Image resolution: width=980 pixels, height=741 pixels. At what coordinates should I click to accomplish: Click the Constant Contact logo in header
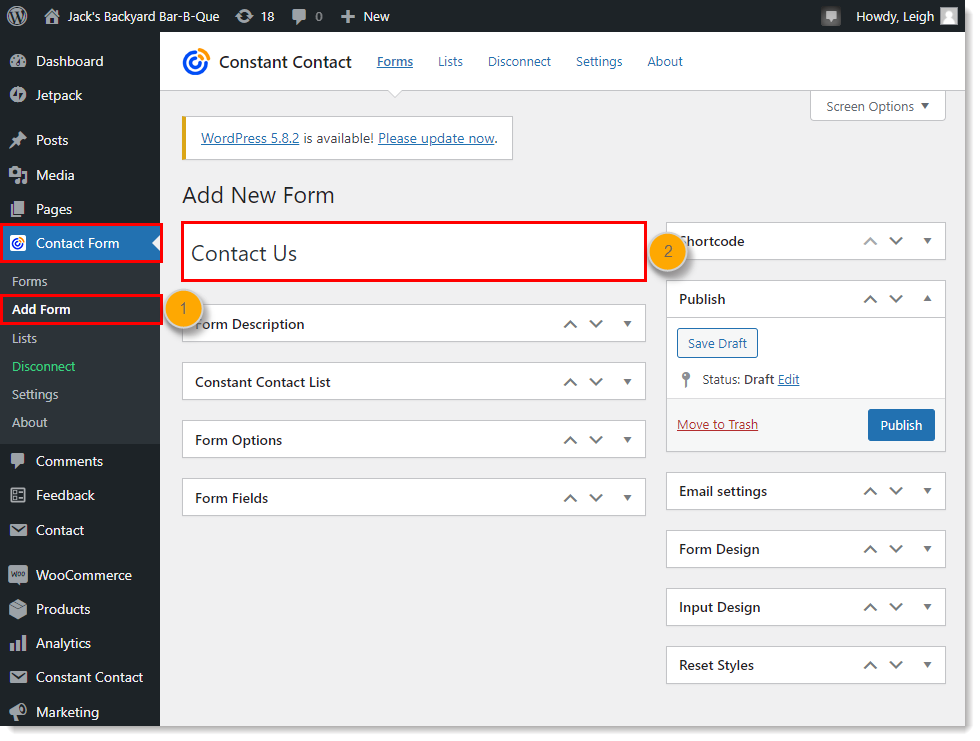196,62
